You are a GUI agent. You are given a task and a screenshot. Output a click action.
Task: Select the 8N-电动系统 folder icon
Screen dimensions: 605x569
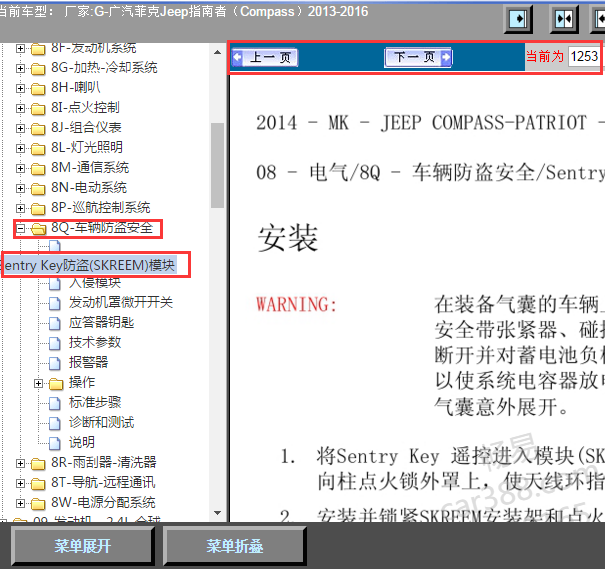click(x=38, y=189)
